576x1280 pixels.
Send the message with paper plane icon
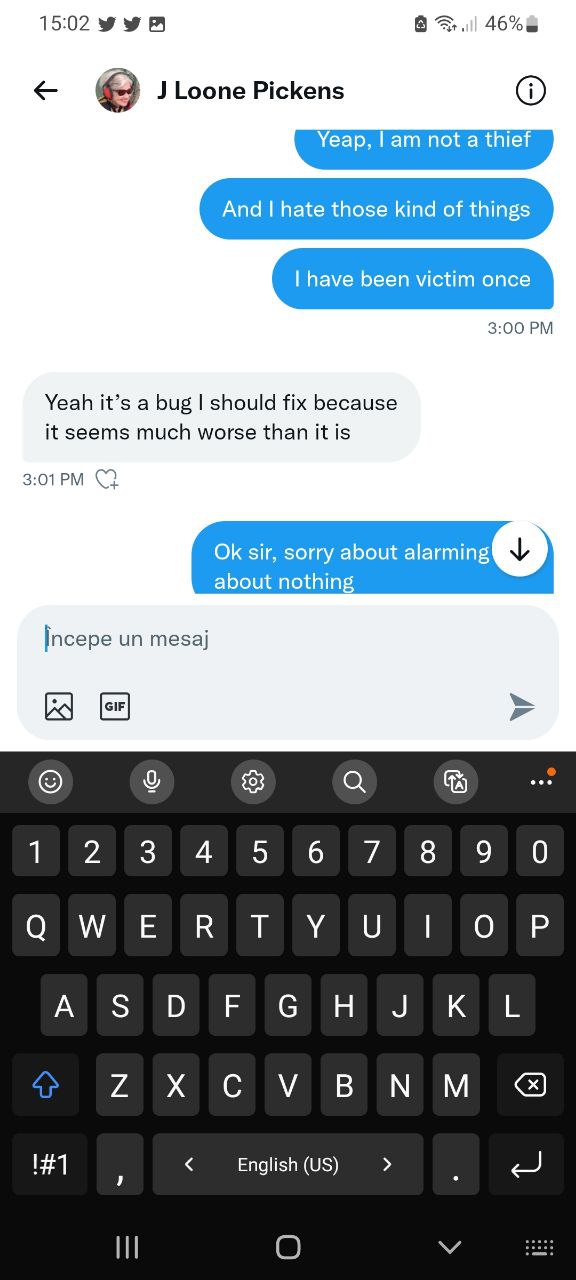(x=521, y=707)
